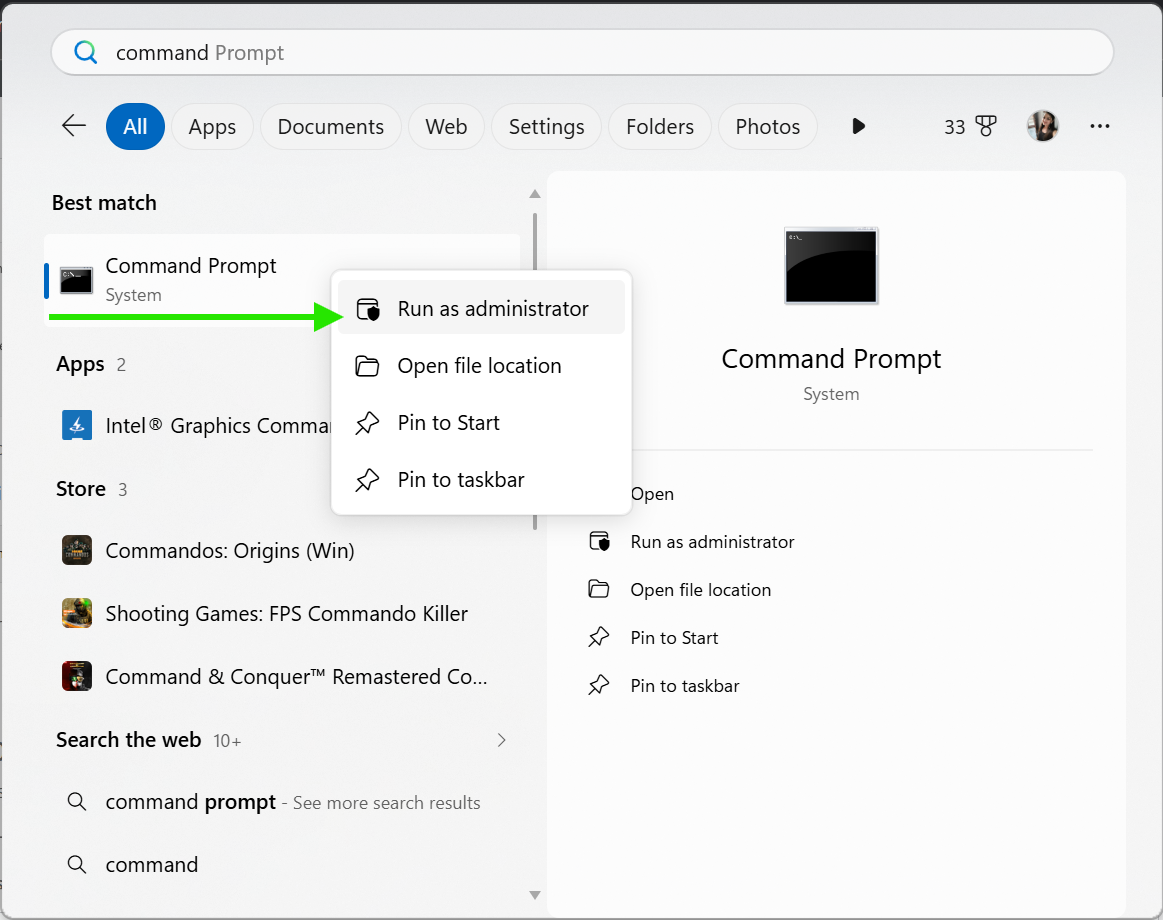The image size is (1163, 920).
Task: Click the Command Prompt icon in Best match
Action: (x=76, y=280)
